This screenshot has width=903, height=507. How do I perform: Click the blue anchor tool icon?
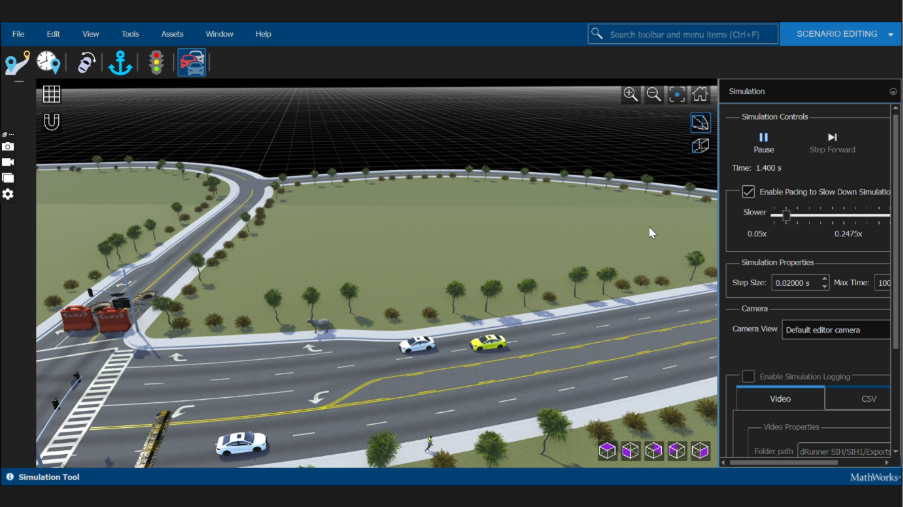(120, 63)
